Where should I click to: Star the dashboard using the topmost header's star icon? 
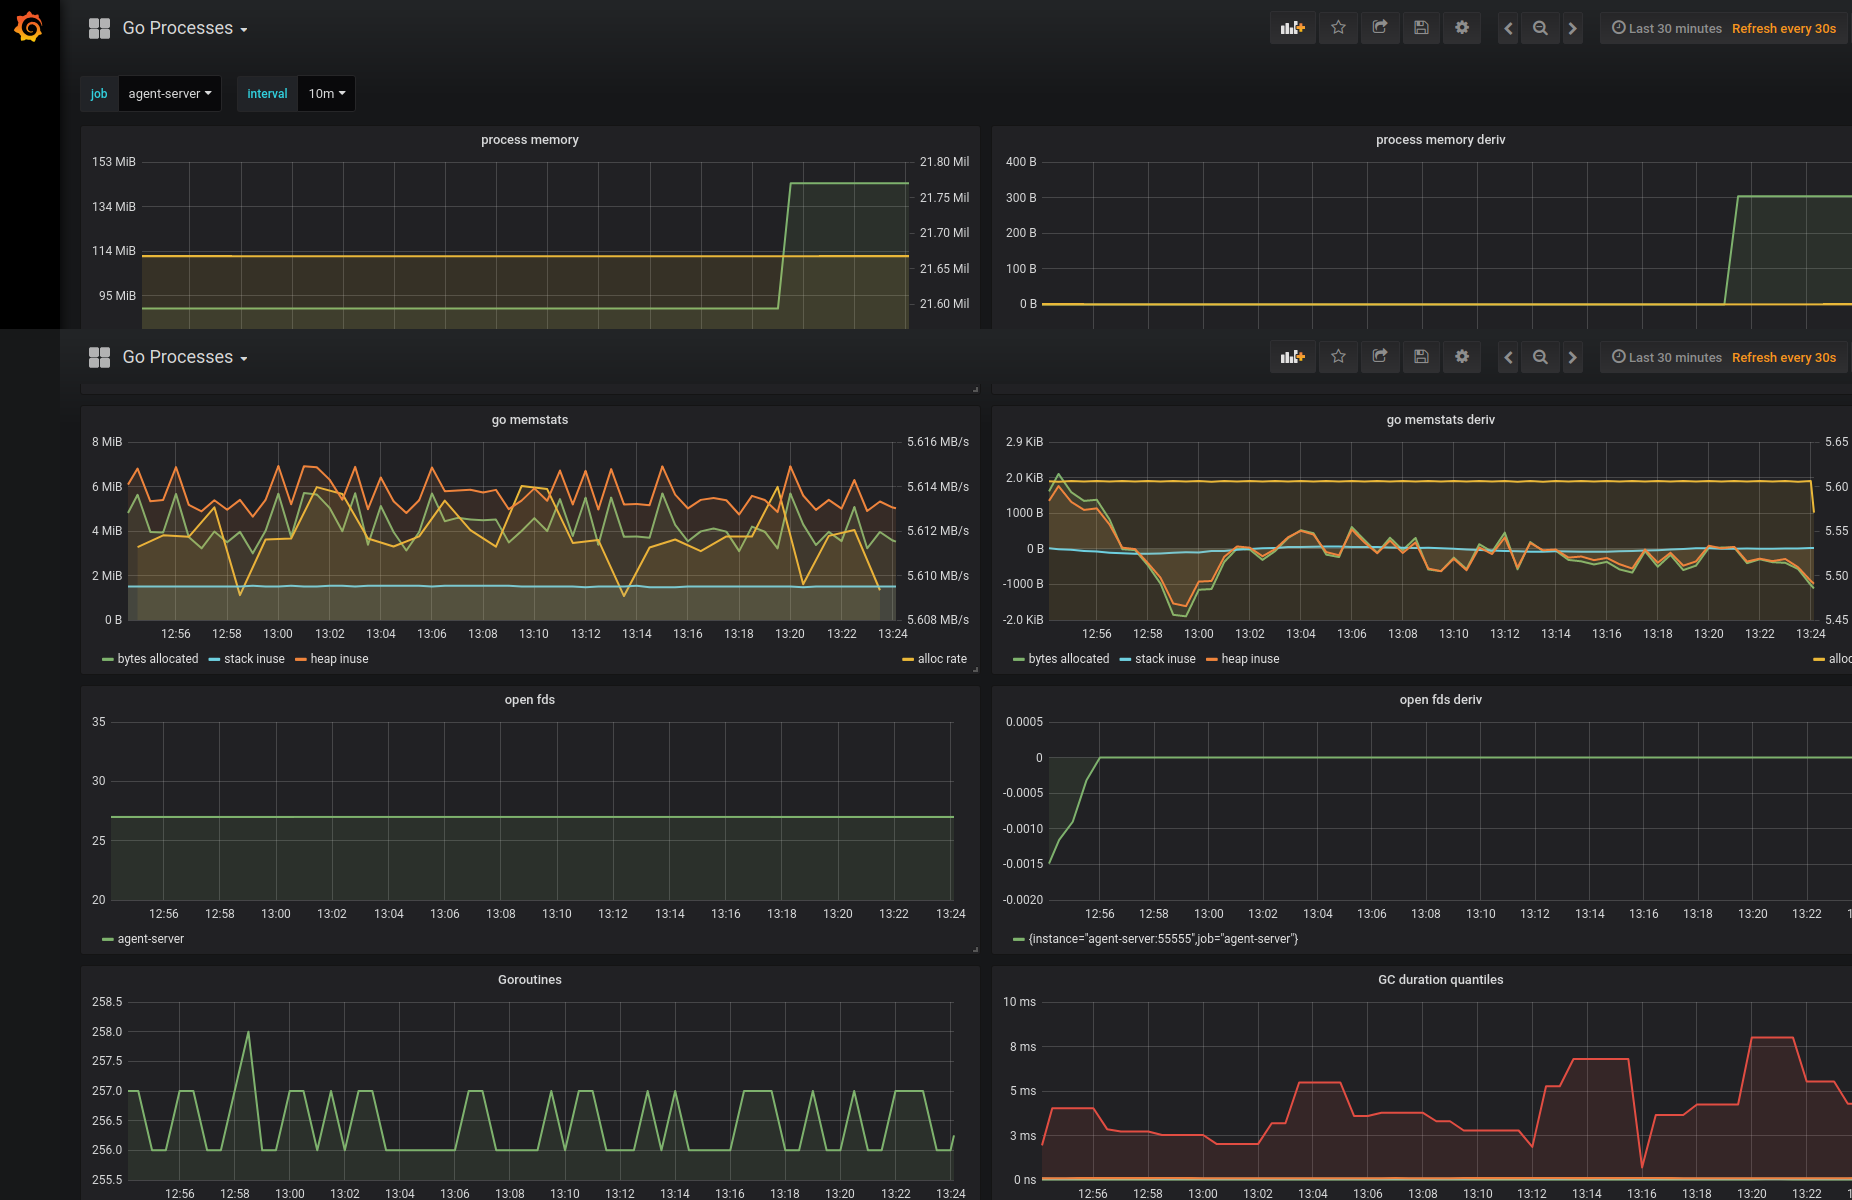pyautogui.click(x=1338, y=28)
